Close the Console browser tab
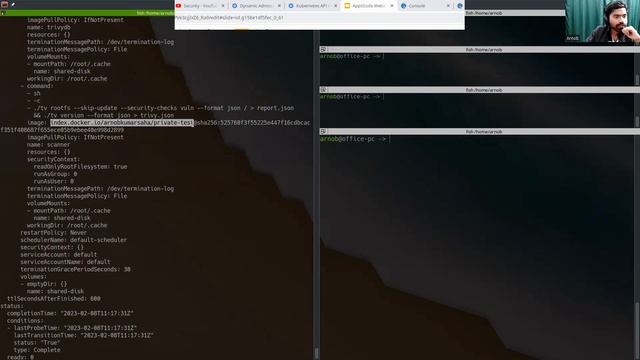The height and width of the screenshot is (360, 640). click(448, 6)
